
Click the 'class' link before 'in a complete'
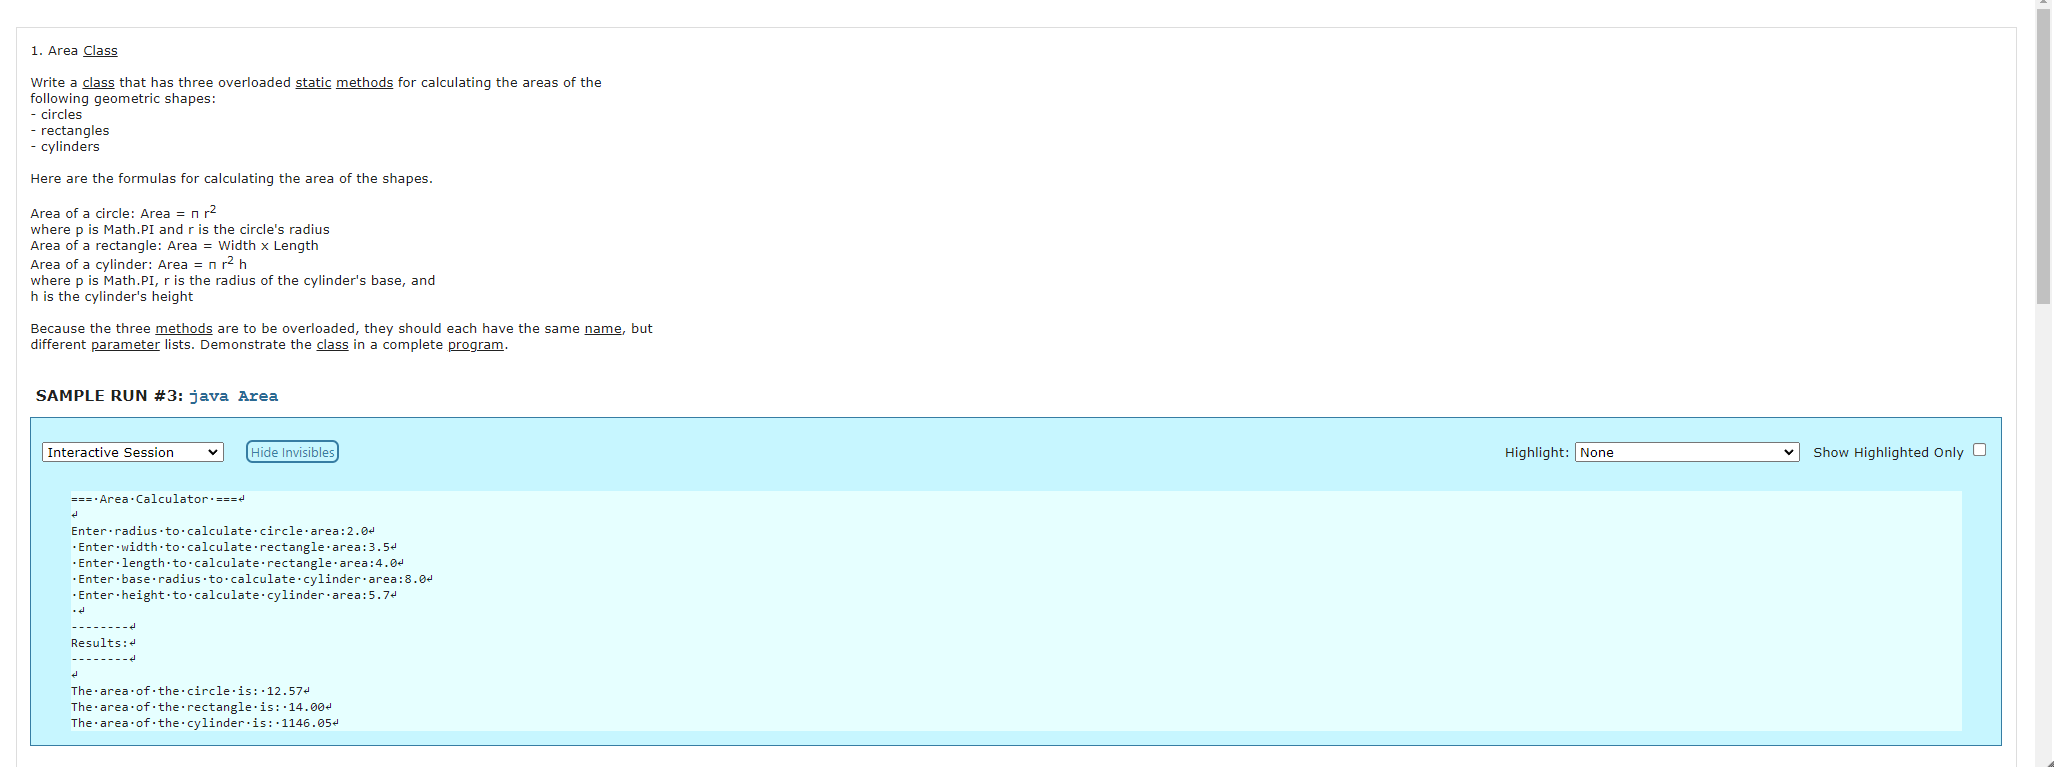(x=332, y=344)
